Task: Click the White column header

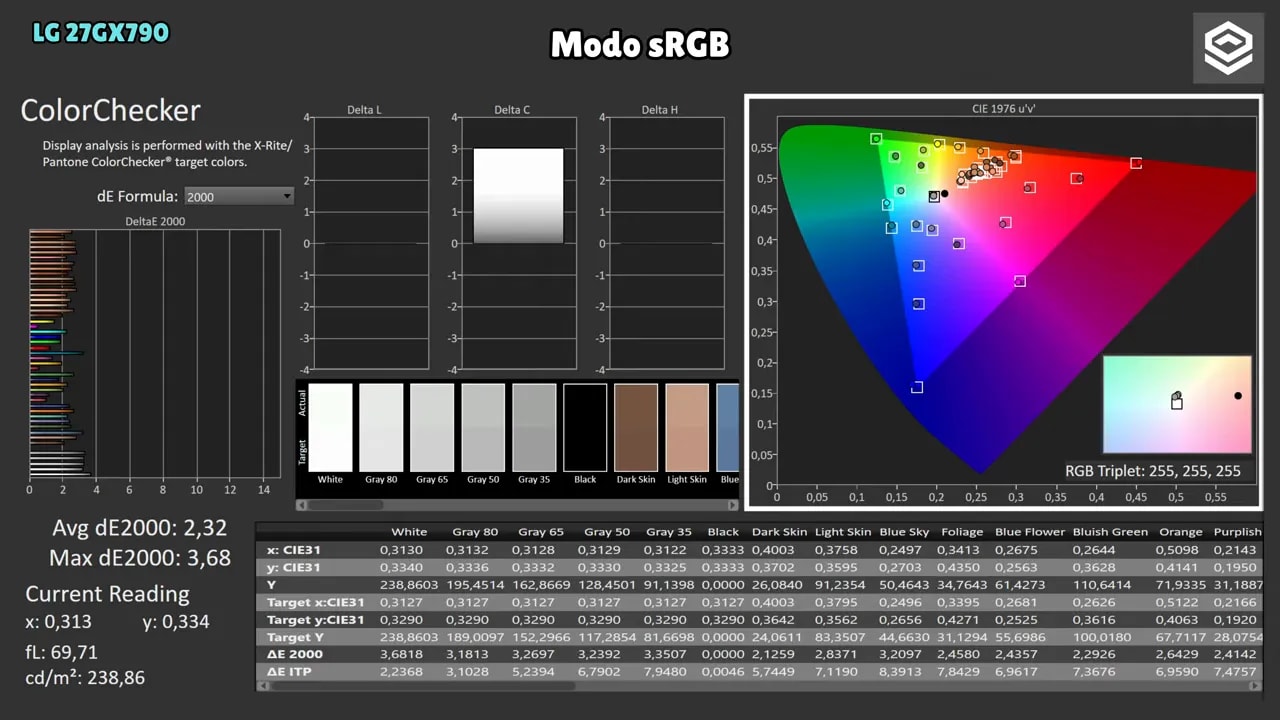Action: pos(409,532)
